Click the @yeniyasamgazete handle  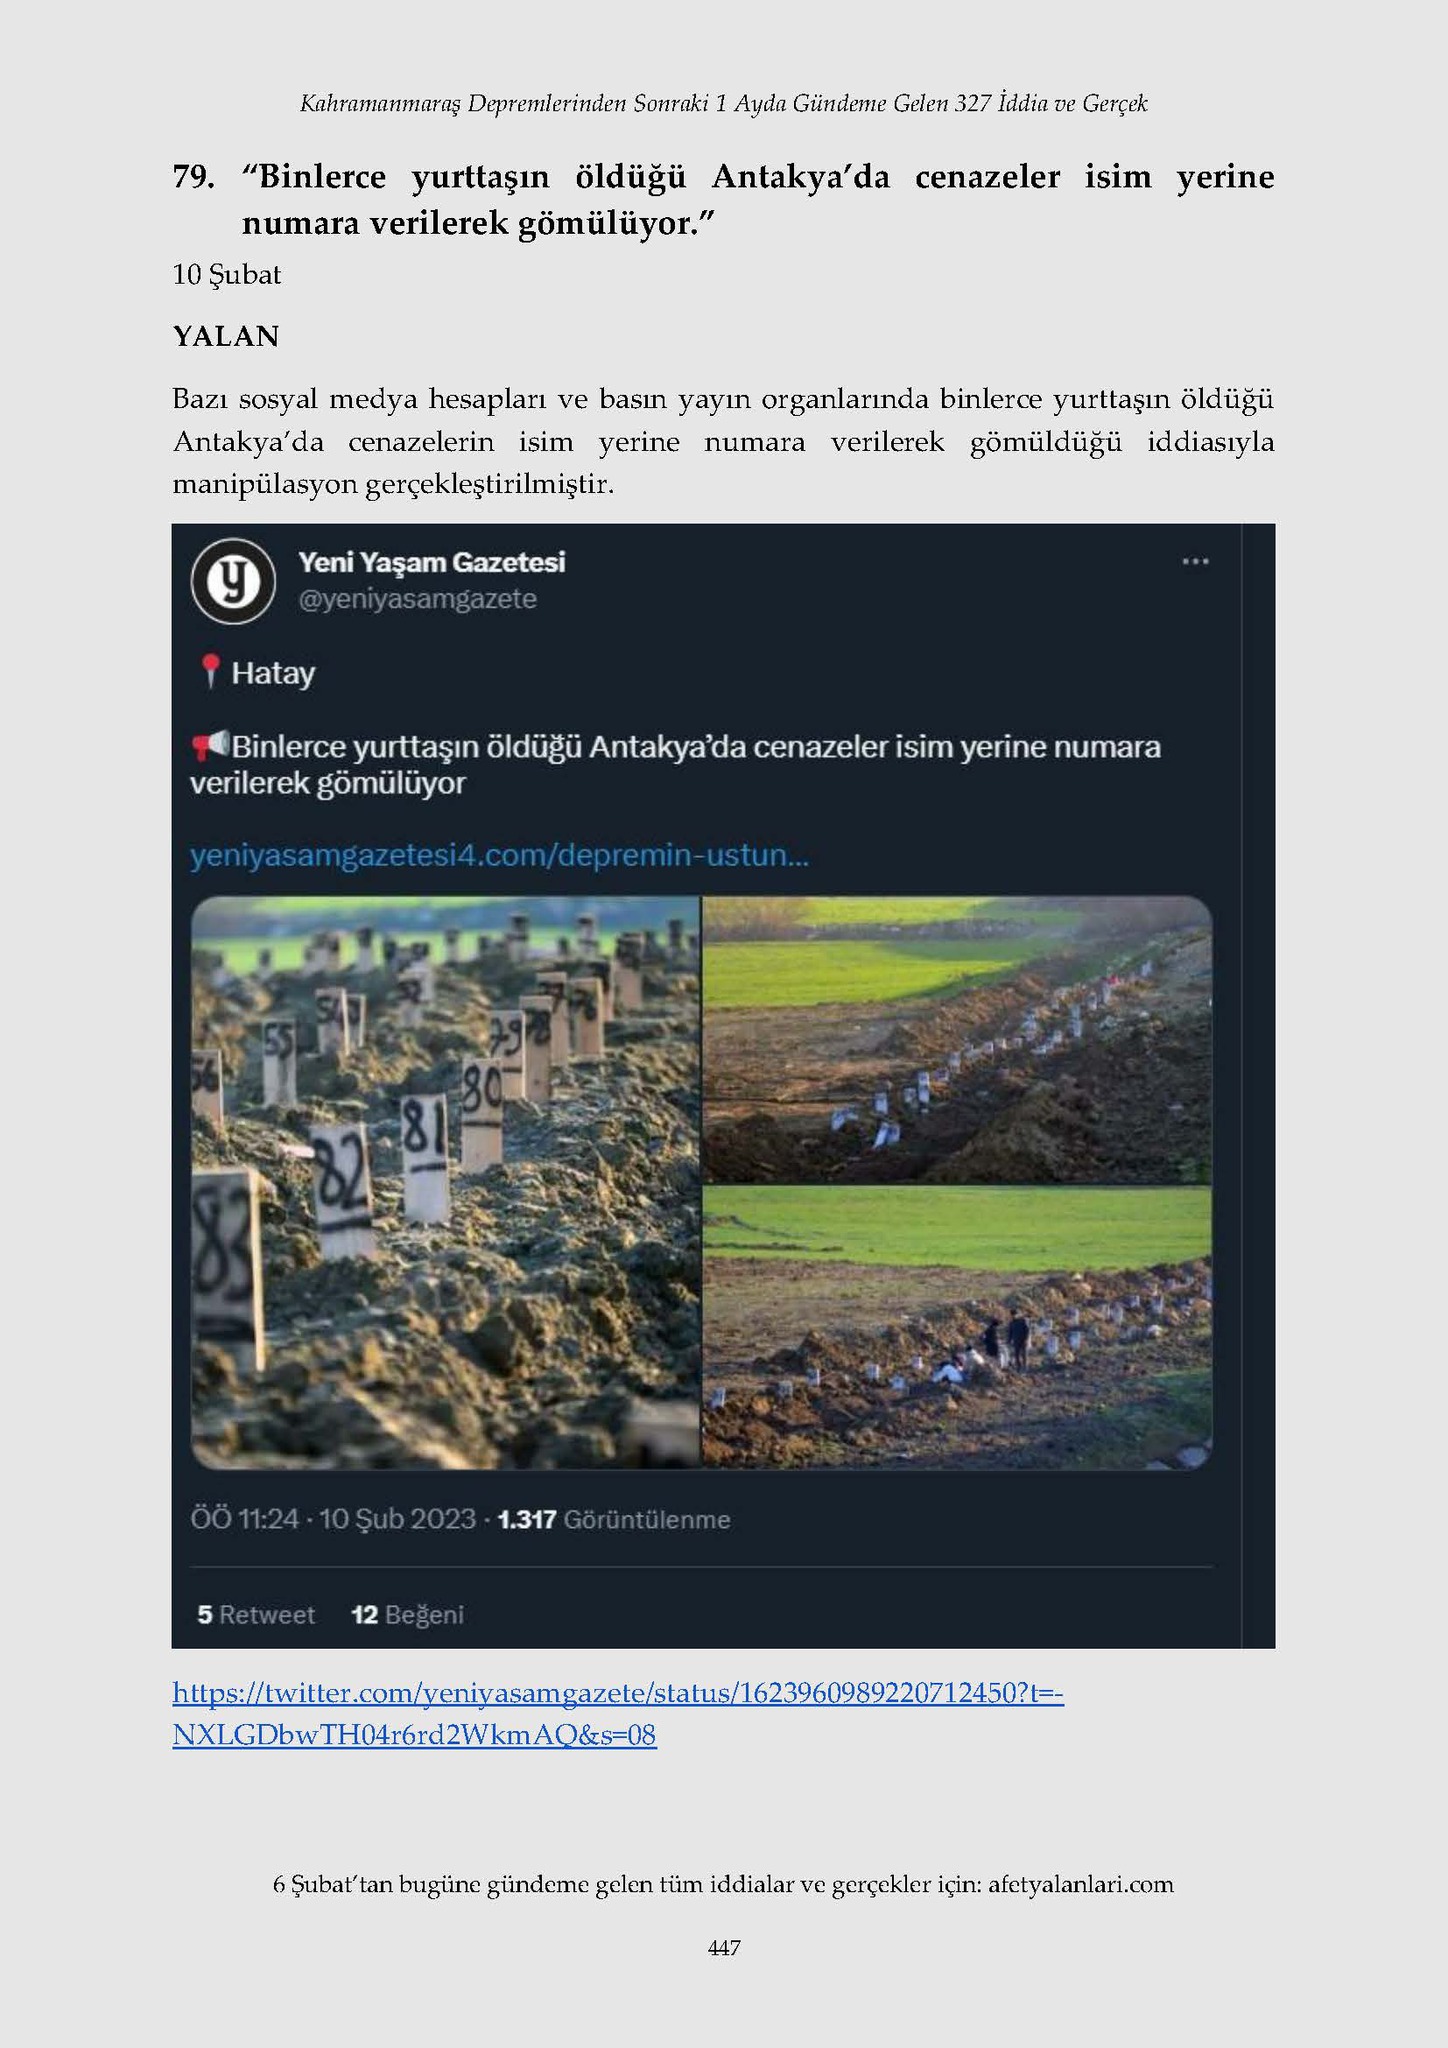click(417, 599)
